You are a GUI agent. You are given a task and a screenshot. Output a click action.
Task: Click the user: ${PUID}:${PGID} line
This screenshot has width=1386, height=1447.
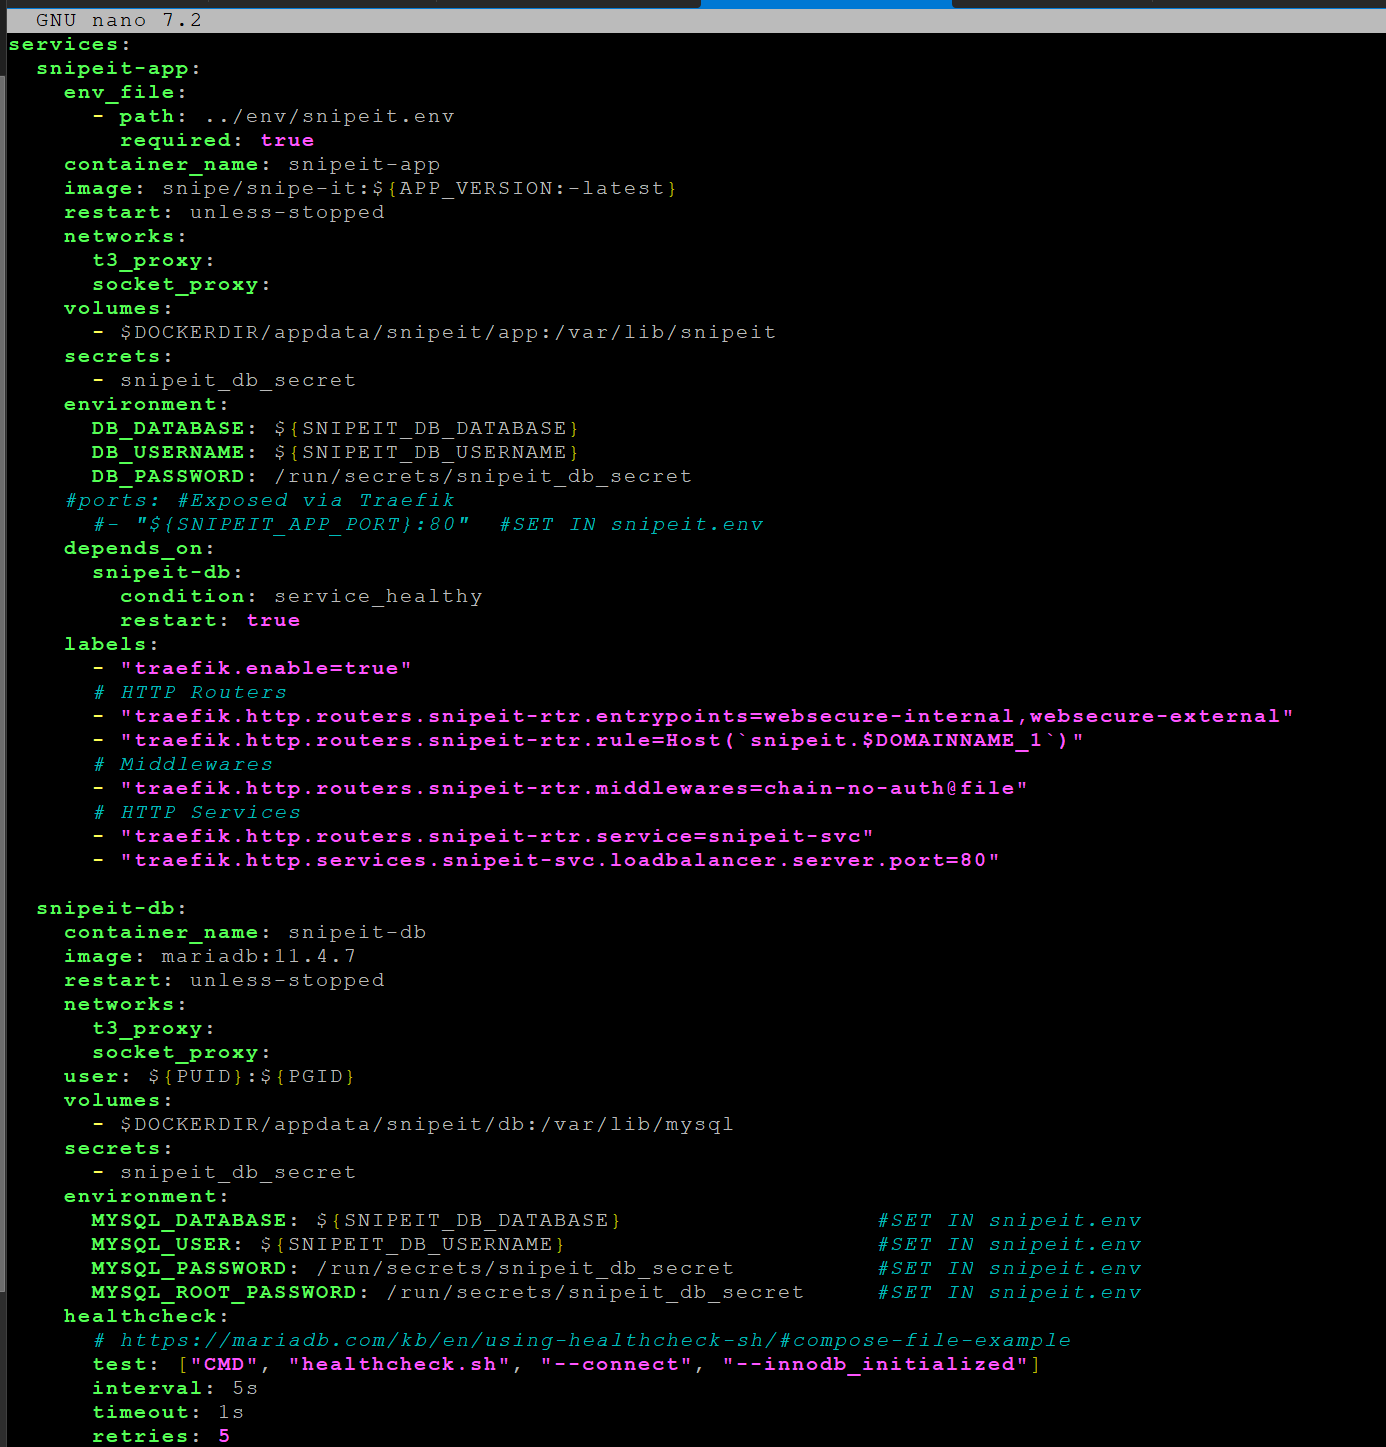pyautogui.click(x=209, y=1077)
